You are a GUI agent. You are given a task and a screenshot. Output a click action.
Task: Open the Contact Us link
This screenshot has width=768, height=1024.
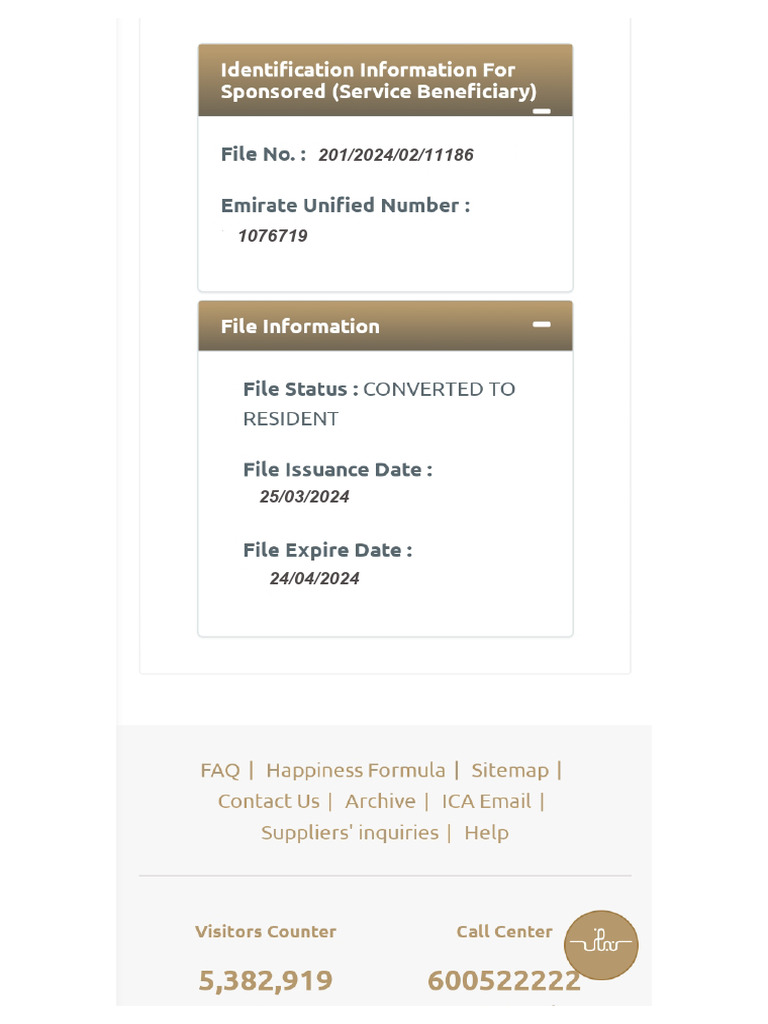269,801
